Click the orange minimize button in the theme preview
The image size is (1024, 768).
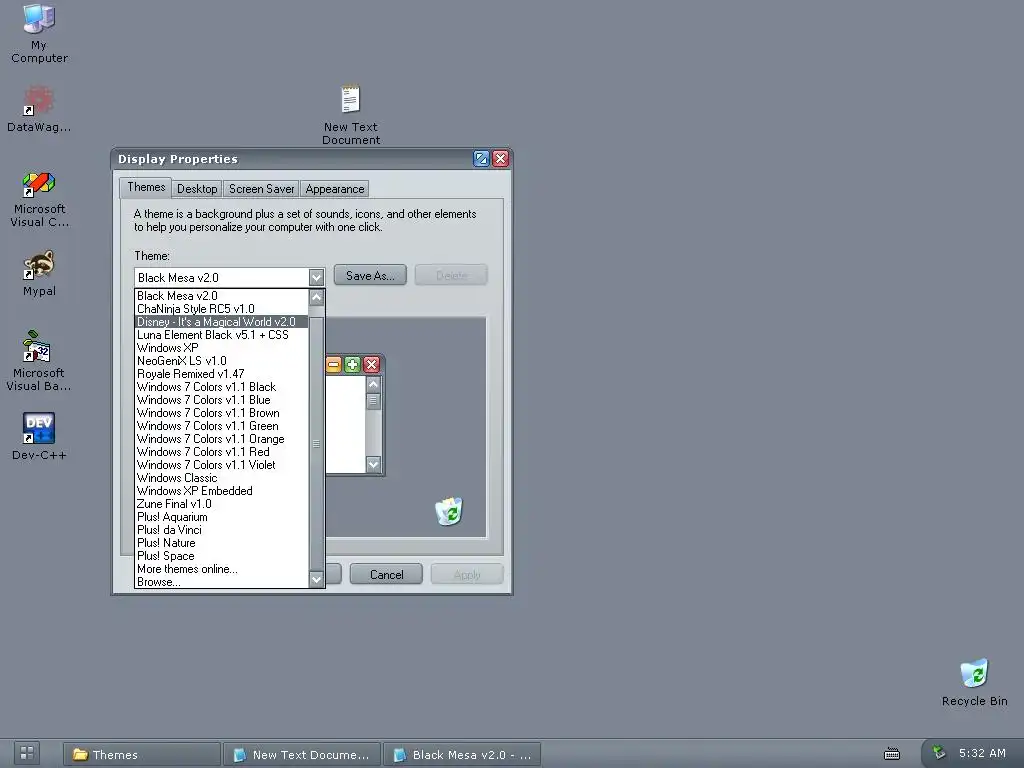click(333, 364)
